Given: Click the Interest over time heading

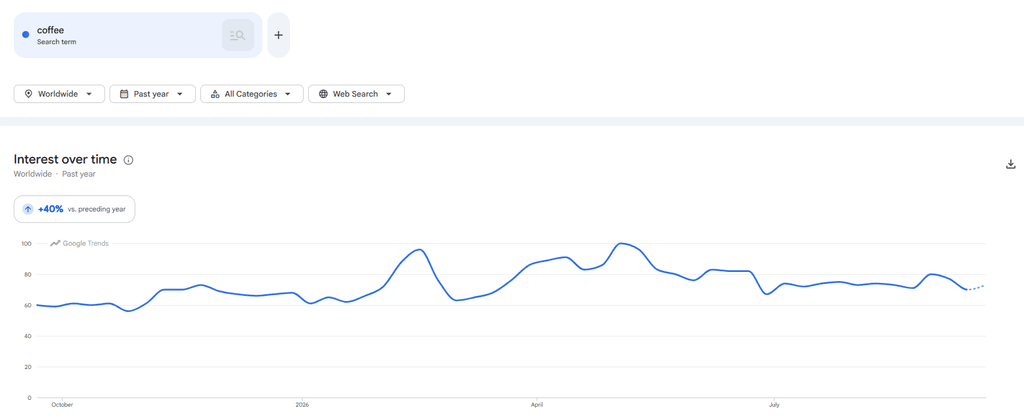Looking at the screenshot, I should click(x=65, y=159).
